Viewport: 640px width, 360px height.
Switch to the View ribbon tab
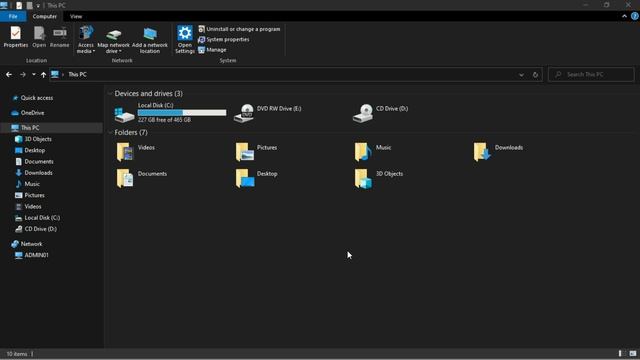[x=76, y=16]
